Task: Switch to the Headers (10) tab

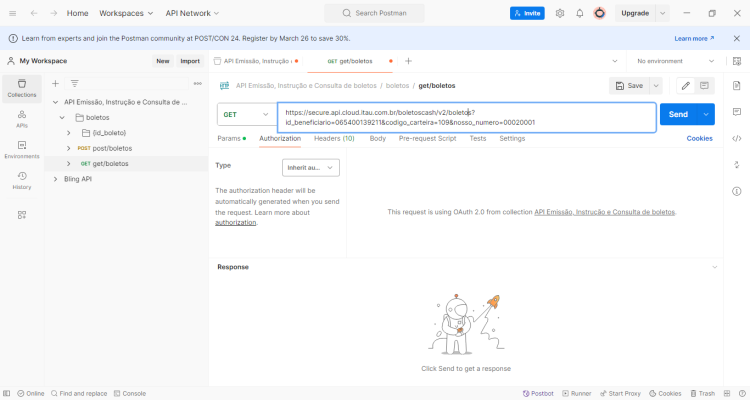Action: (x=334, y=138)
